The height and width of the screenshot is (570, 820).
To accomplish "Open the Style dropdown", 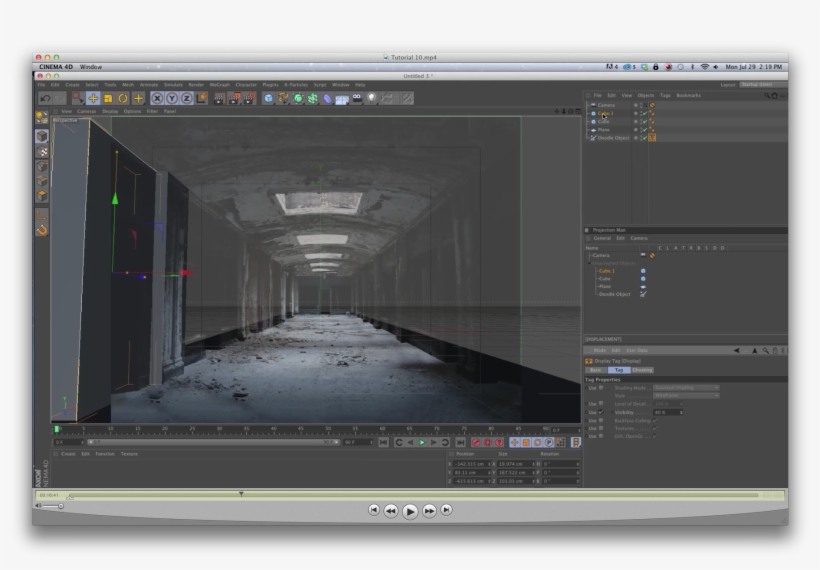I will 686,396.
